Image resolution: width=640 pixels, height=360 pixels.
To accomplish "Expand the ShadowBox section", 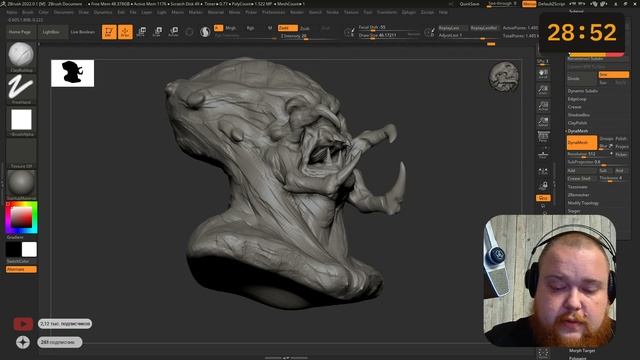I will click(578, 115).
